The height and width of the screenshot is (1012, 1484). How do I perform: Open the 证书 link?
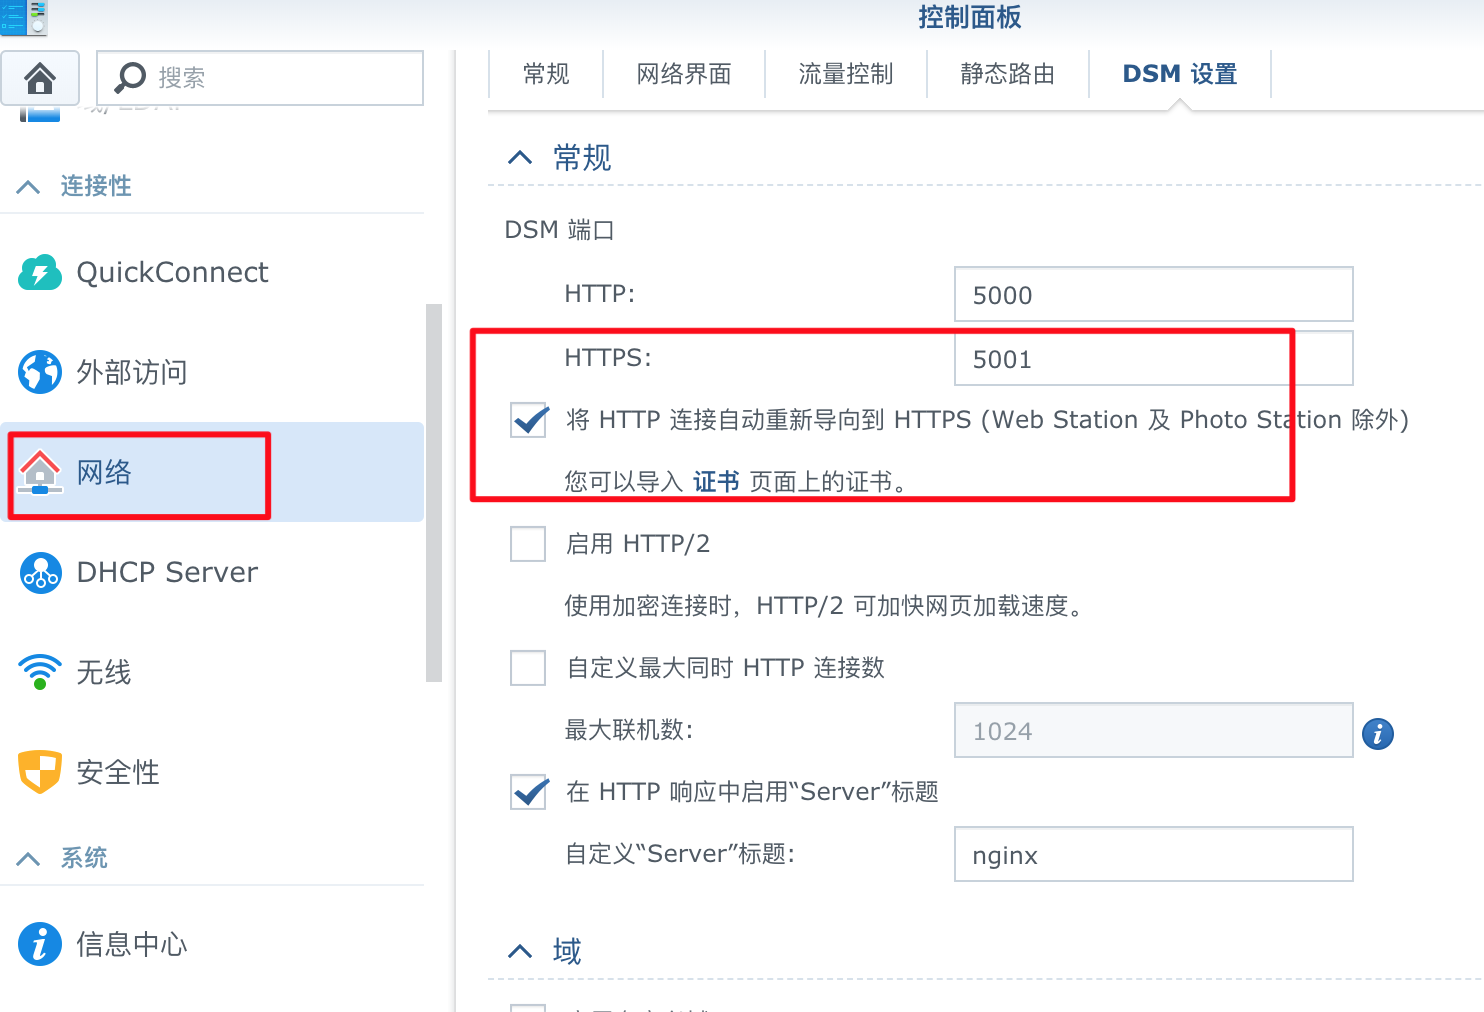coord(716,482)
